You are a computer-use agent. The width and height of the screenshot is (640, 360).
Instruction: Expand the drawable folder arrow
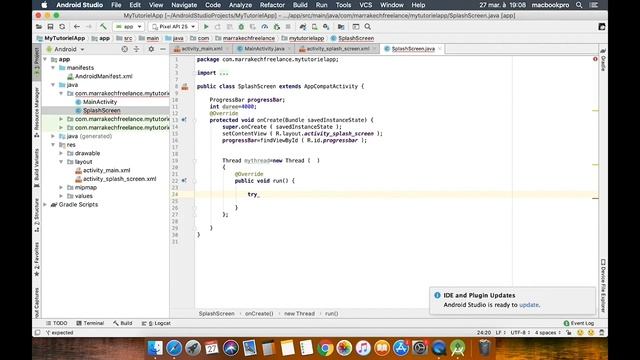pos(61,153)
